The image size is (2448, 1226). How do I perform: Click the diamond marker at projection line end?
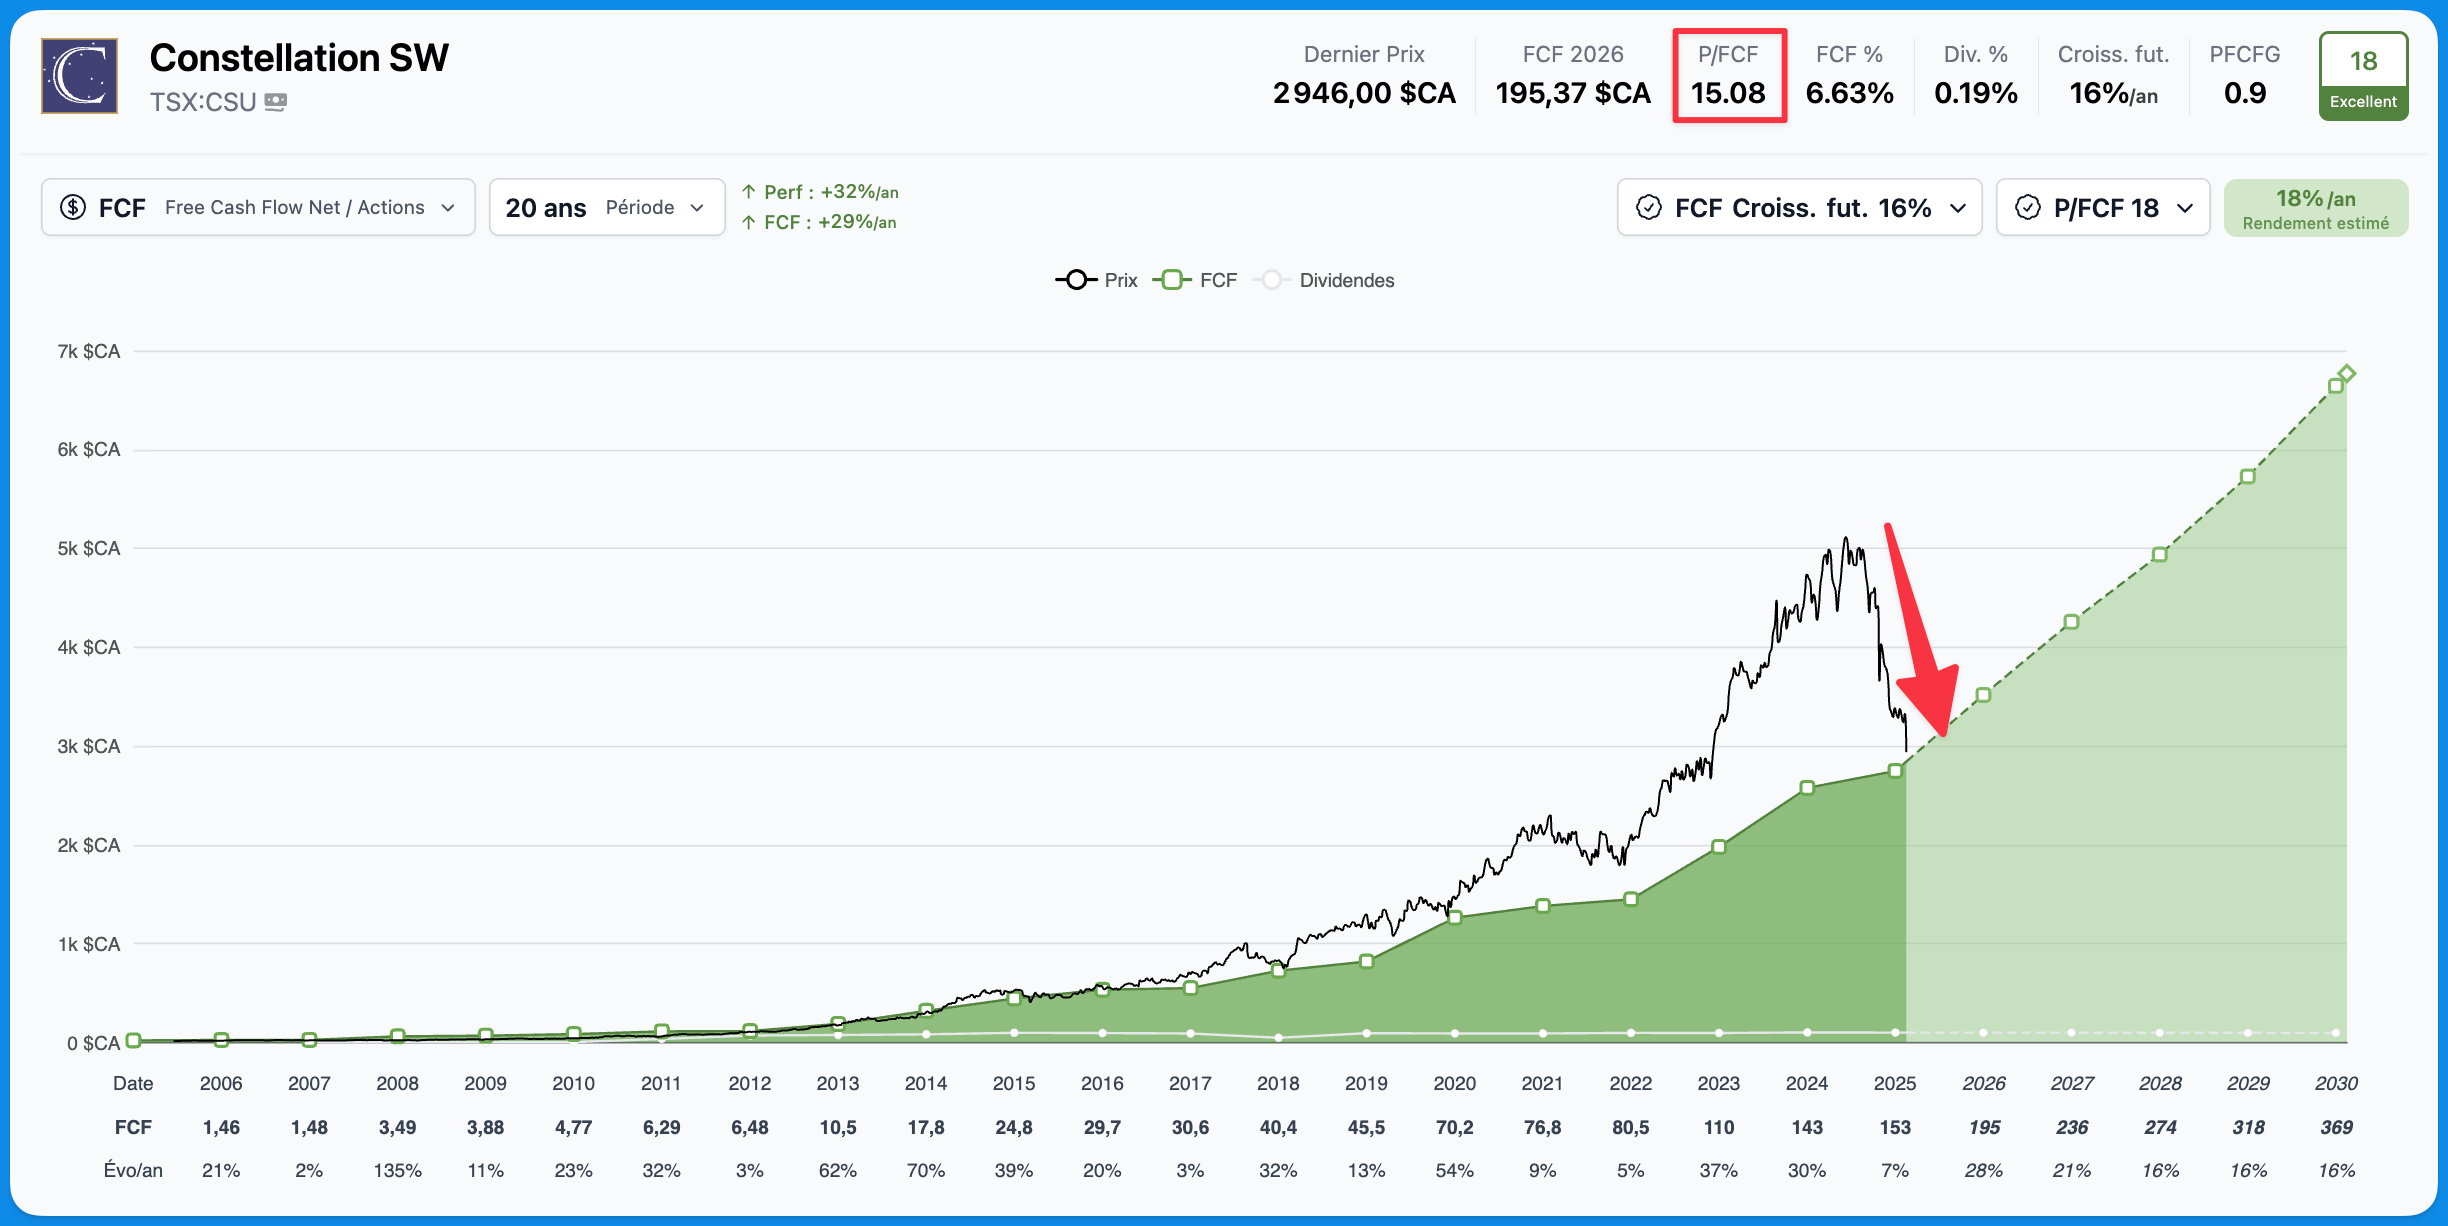(2347, 374)
